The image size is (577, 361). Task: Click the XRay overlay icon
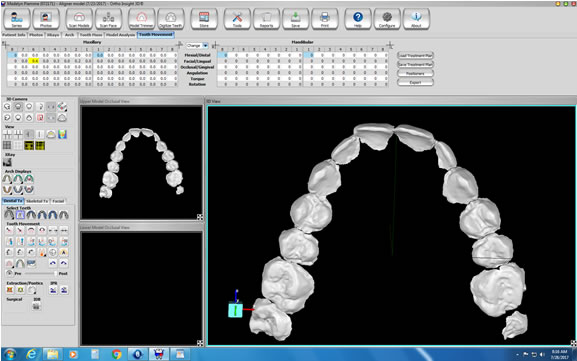[x=7, y=162]
